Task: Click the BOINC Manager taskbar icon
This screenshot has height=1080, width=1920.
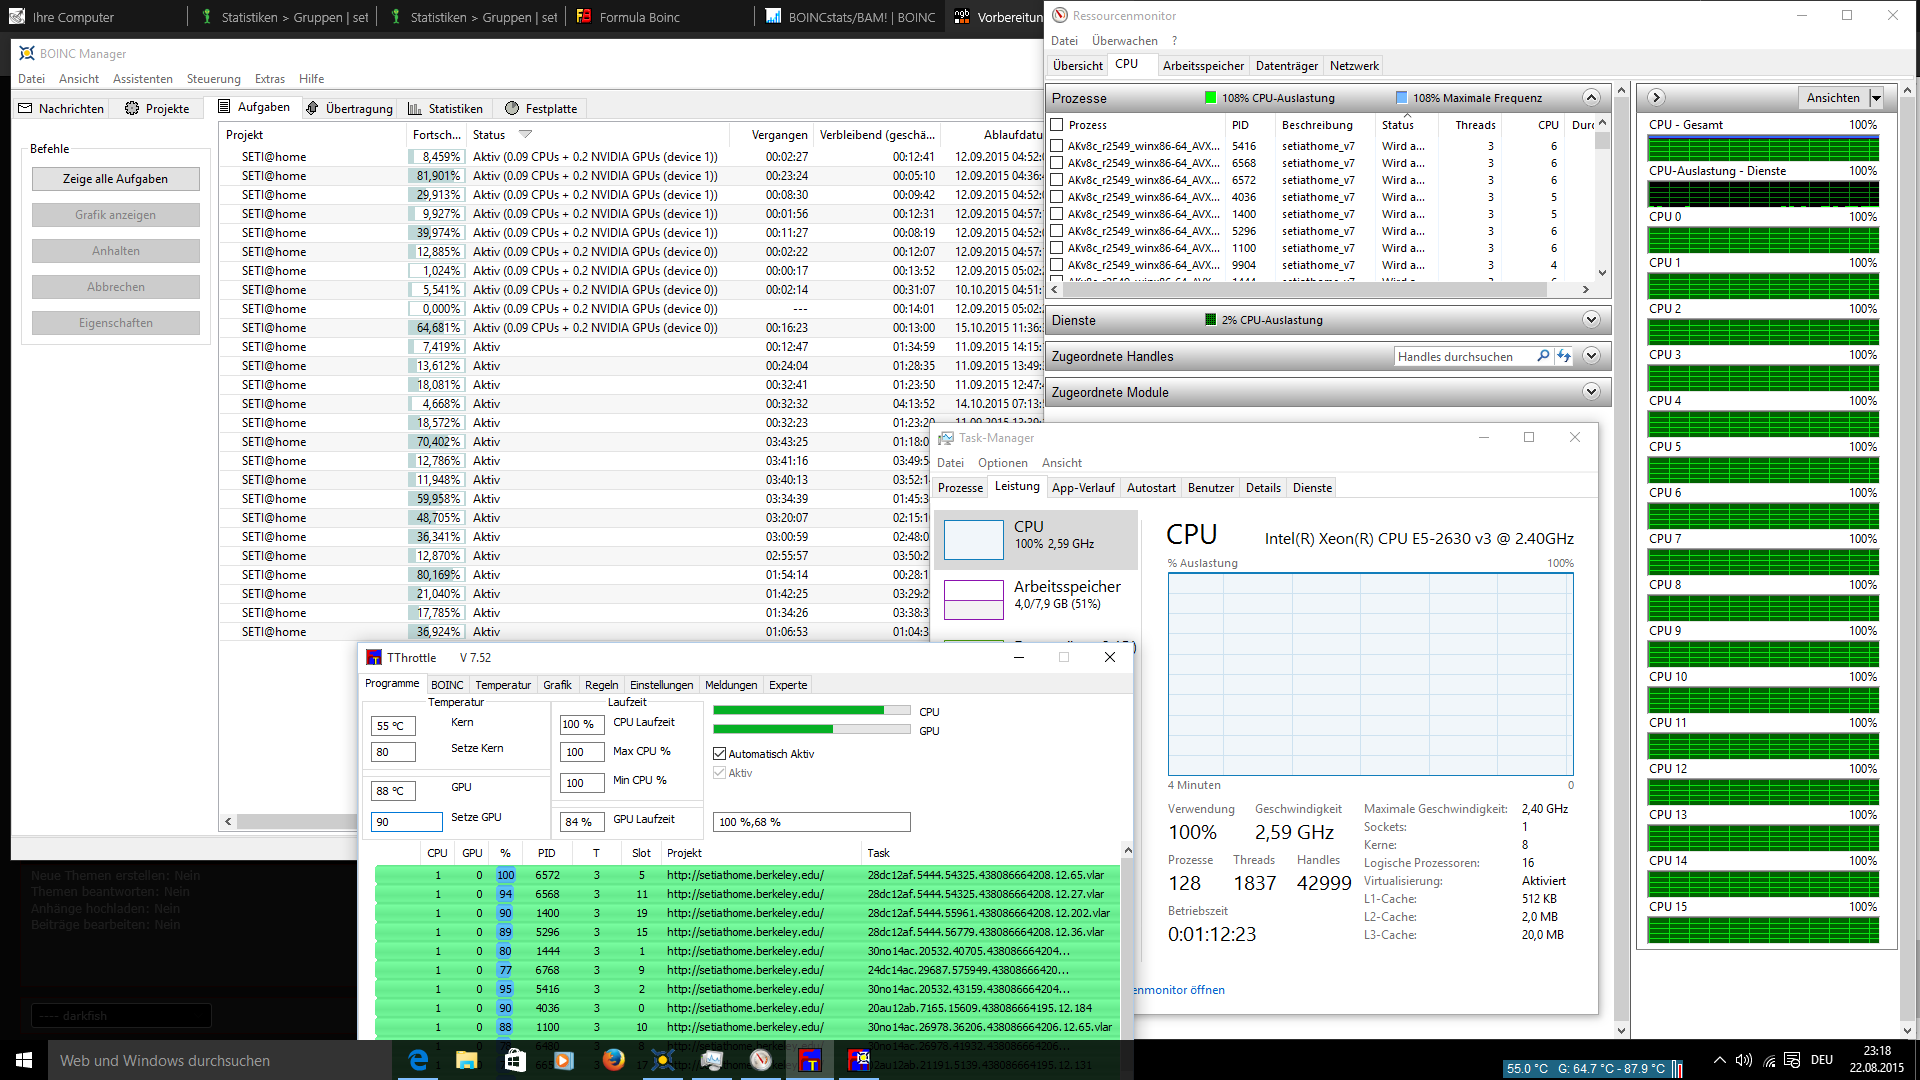Action: (x=663, y=1060)
